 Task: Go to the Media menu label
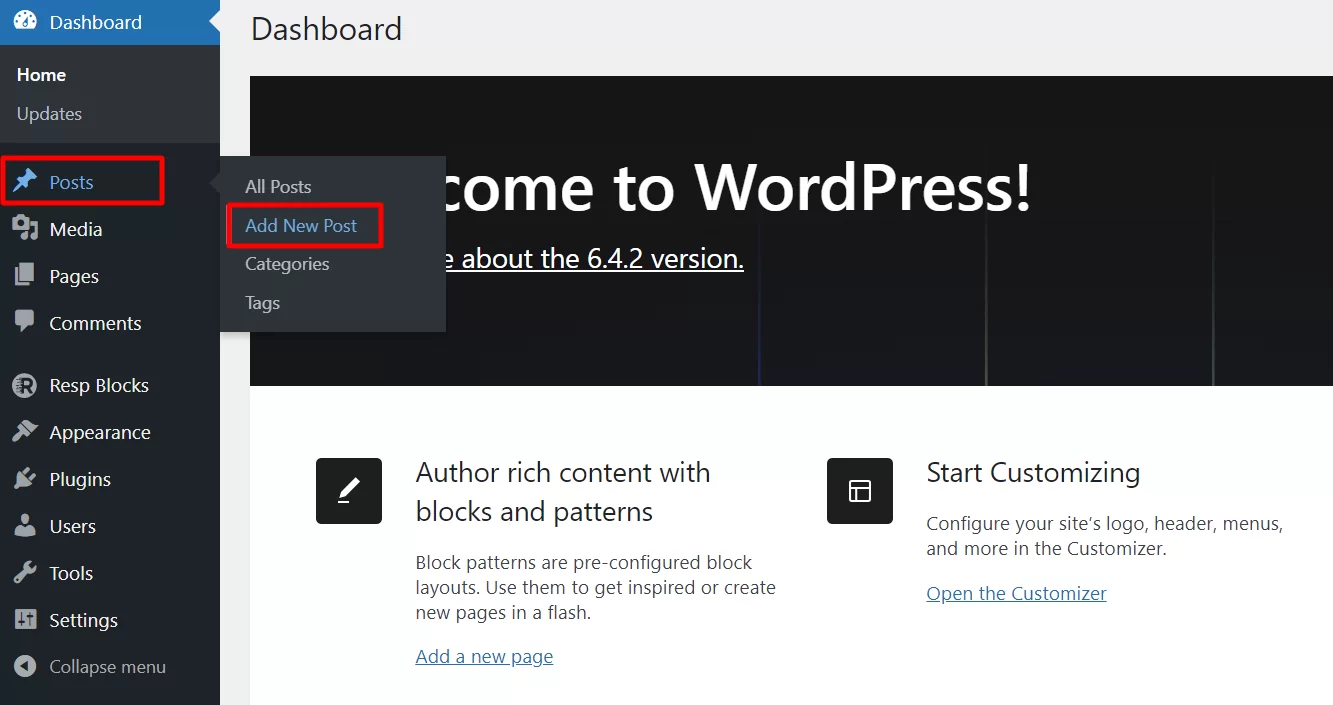tap(76, 229)
